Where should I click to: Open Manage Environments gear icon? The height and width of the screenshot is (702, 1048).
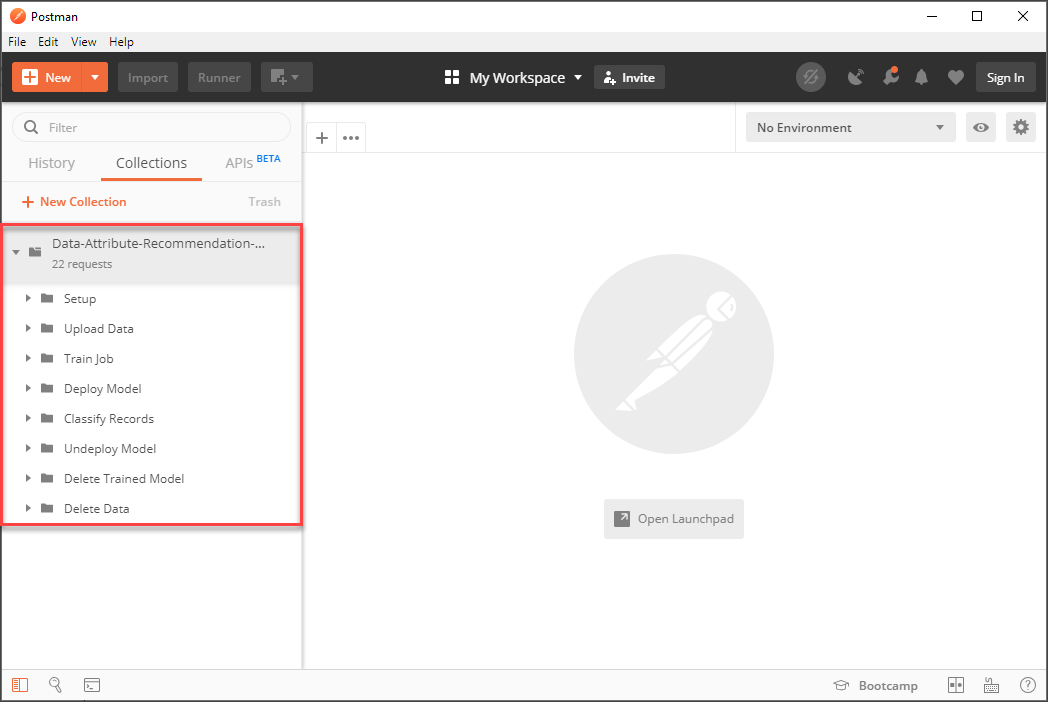point(1021,127)
